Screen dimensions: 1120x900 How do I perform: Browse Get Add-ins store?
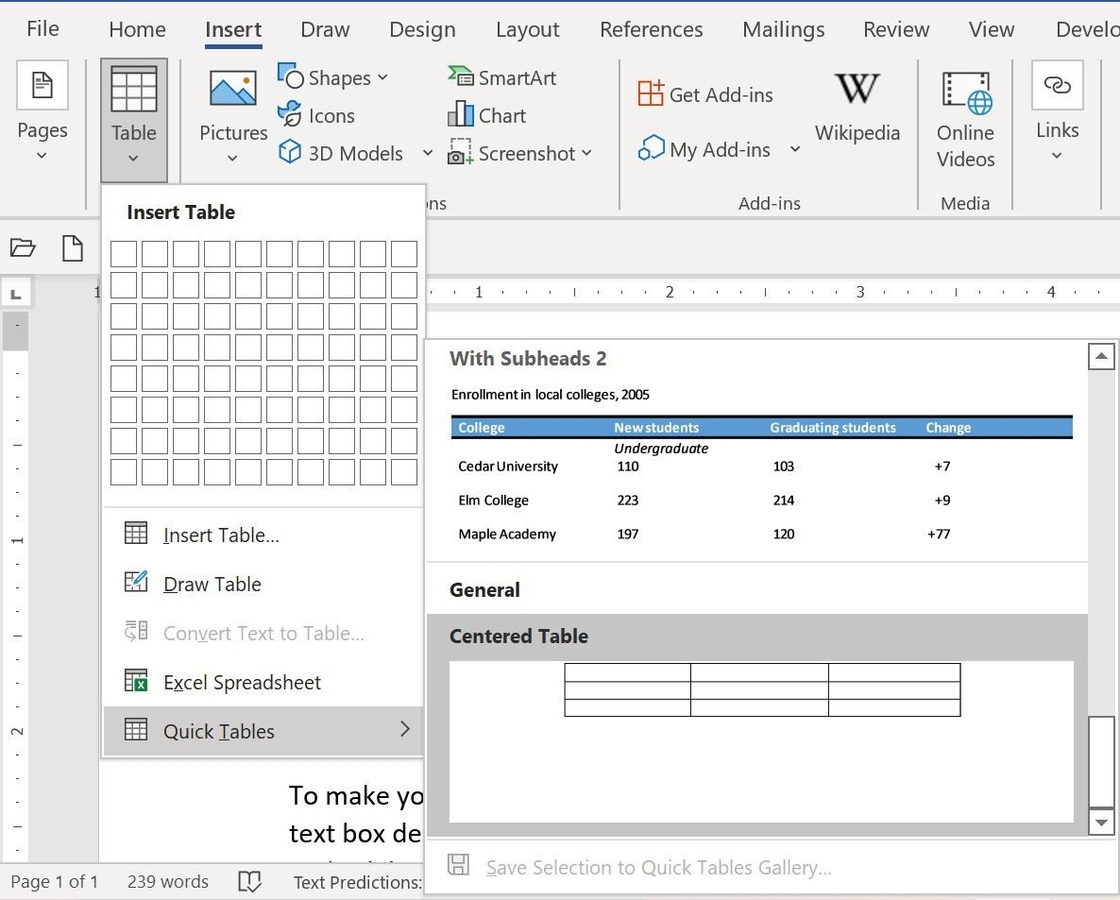tap(705, 94)
